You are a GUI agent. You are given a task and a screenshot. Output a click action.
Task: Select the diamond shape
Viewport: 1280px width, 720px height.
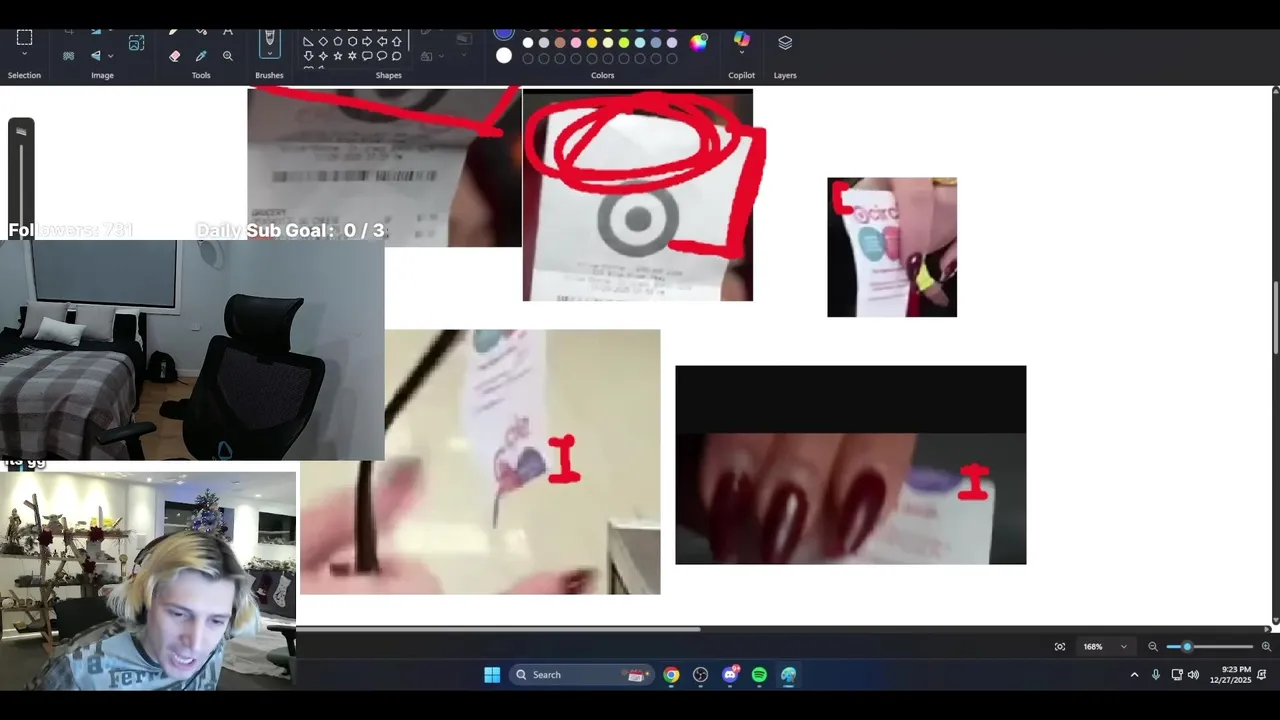[x=323, y=42]
